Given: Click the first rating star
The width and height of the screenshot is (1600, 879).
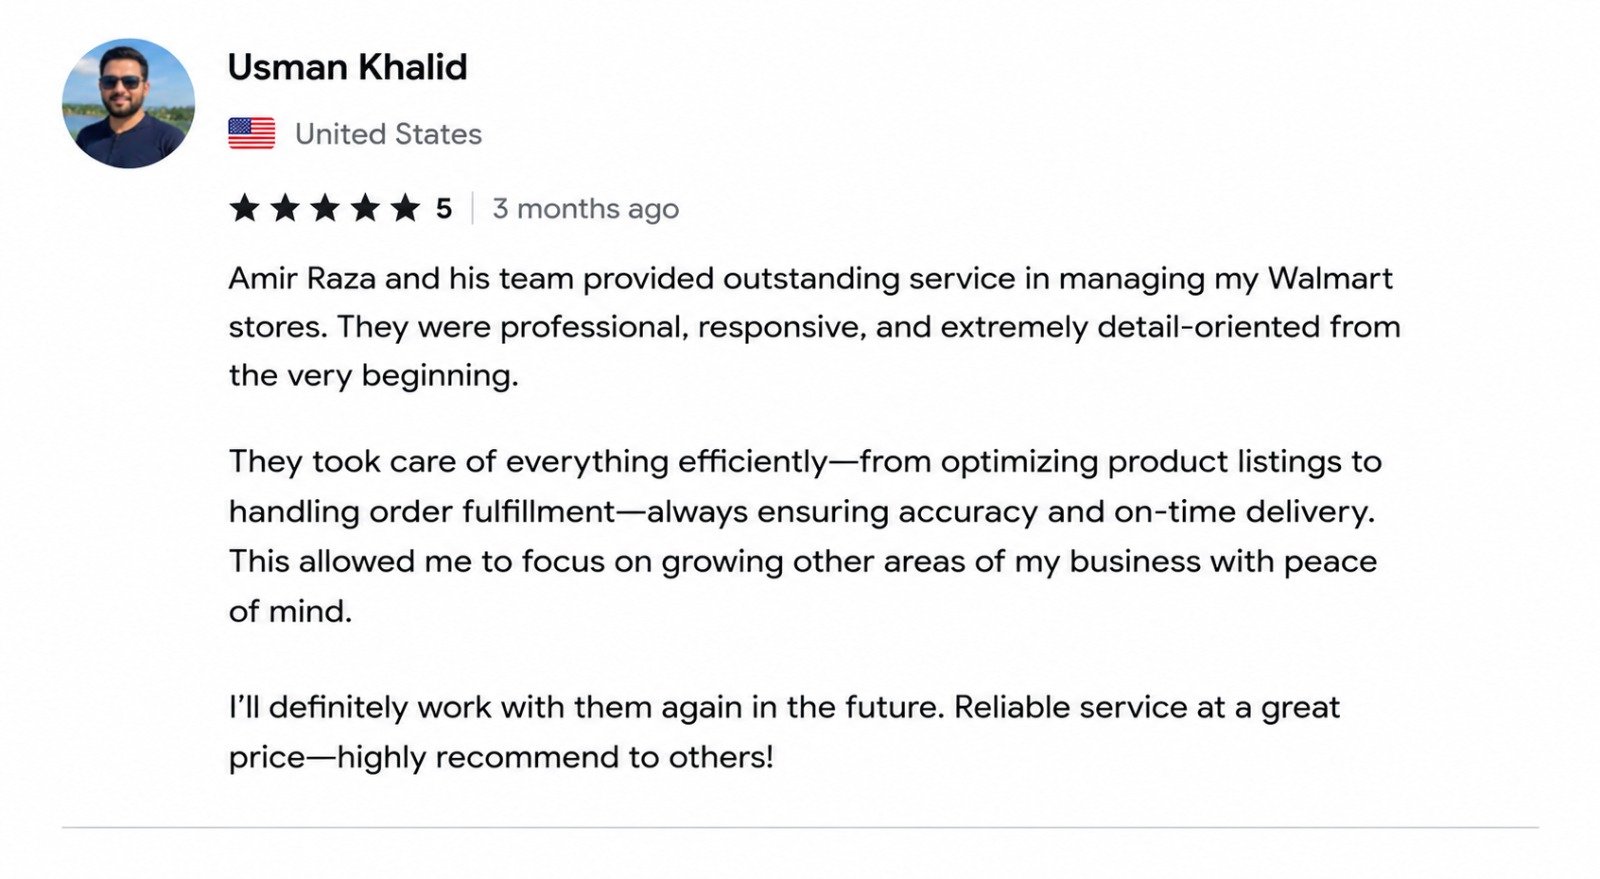Looking at the screenshot, I should pyautogui.click(x=244, y=208).
